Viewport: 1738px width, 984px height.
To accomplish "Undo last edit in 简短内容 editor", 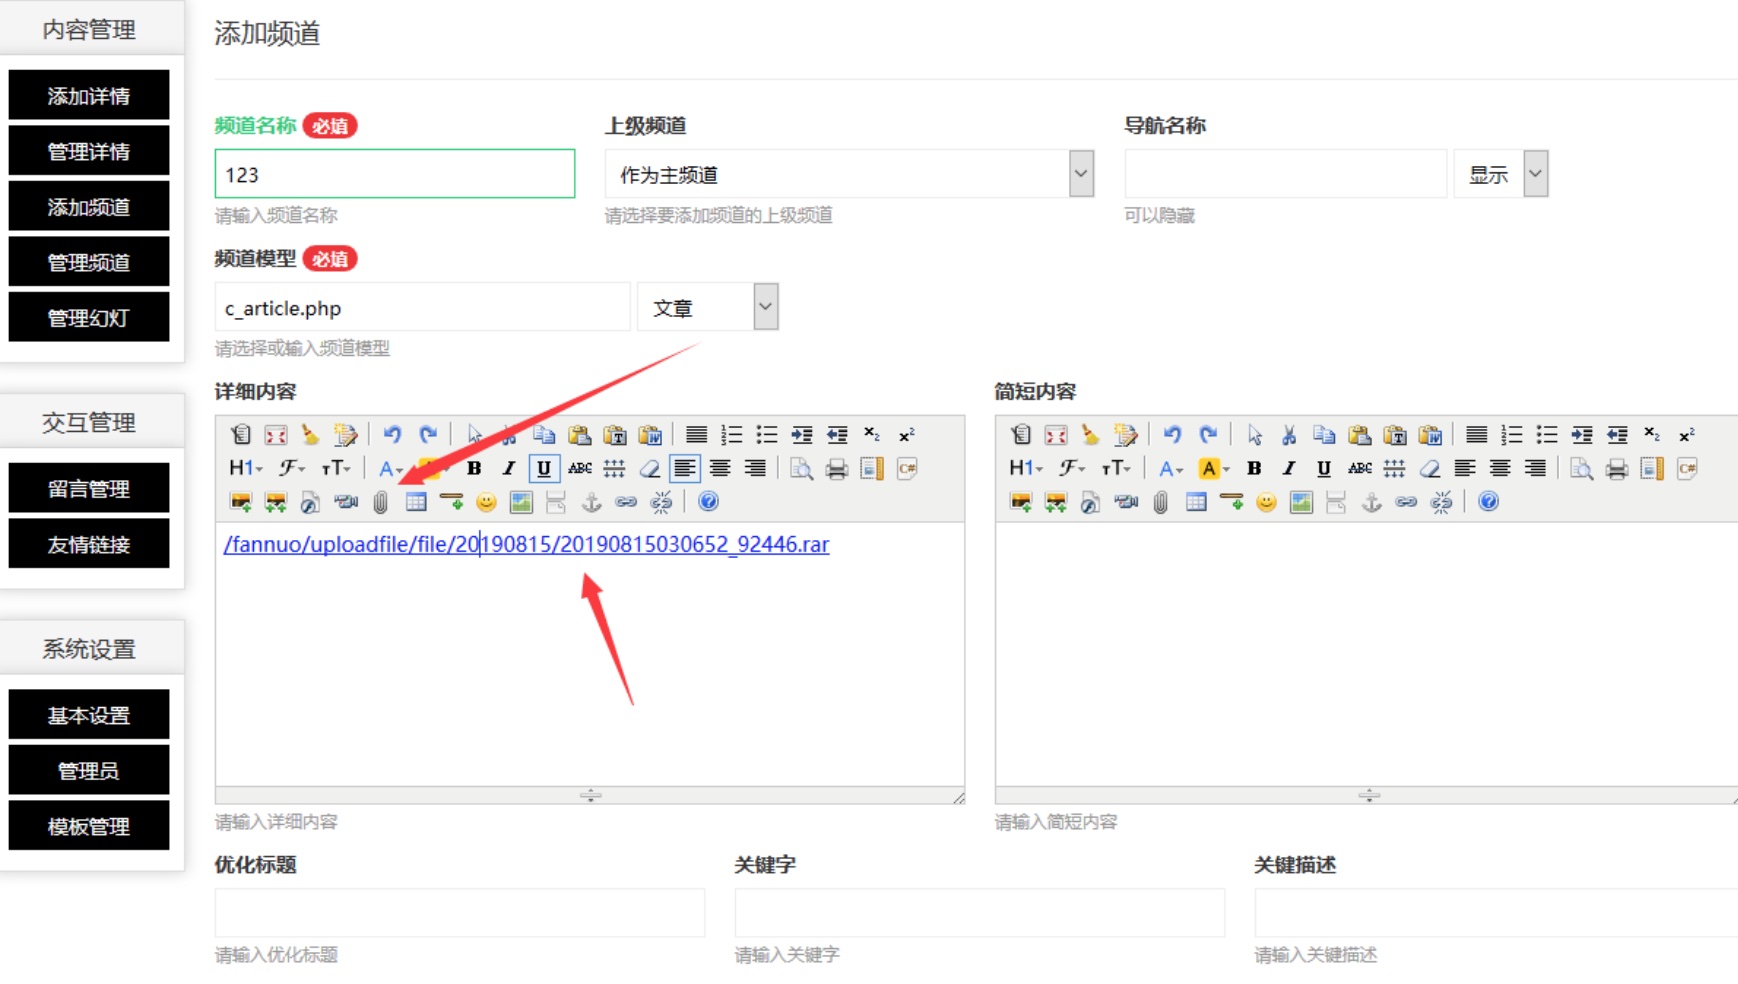I will [x=1172, y=435].
